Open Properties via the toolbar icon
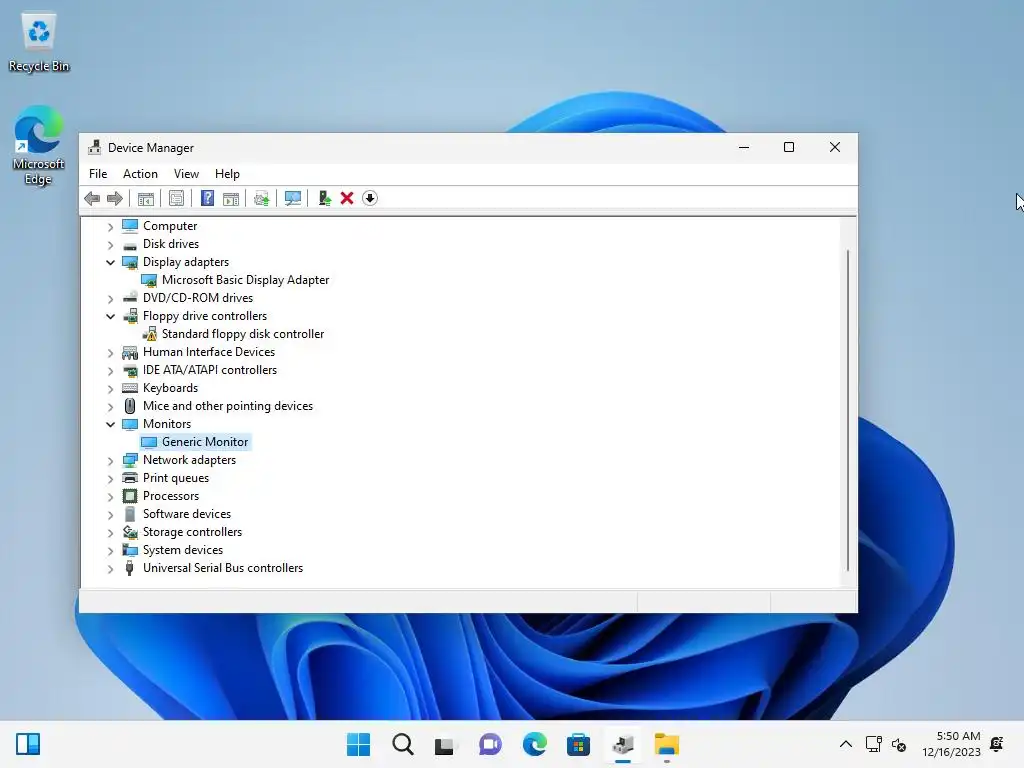1024x768 pixels. (176, 199)
